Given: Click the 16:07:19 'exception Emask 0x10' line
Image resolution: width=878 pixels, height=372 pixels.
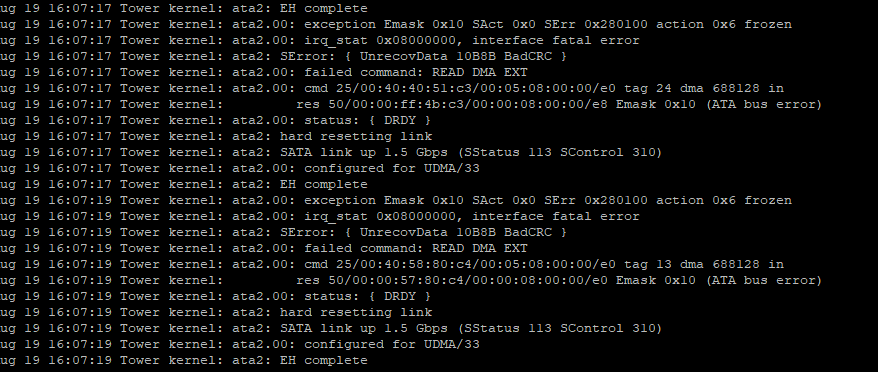Looking at the screenshot, I should [396, 201].
